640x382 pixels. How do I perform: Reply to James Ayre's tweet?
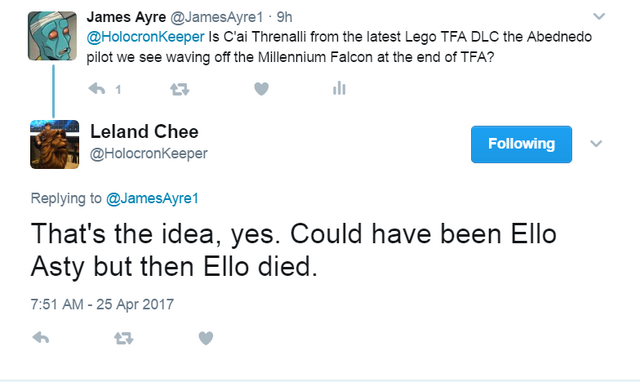(97, 89)
